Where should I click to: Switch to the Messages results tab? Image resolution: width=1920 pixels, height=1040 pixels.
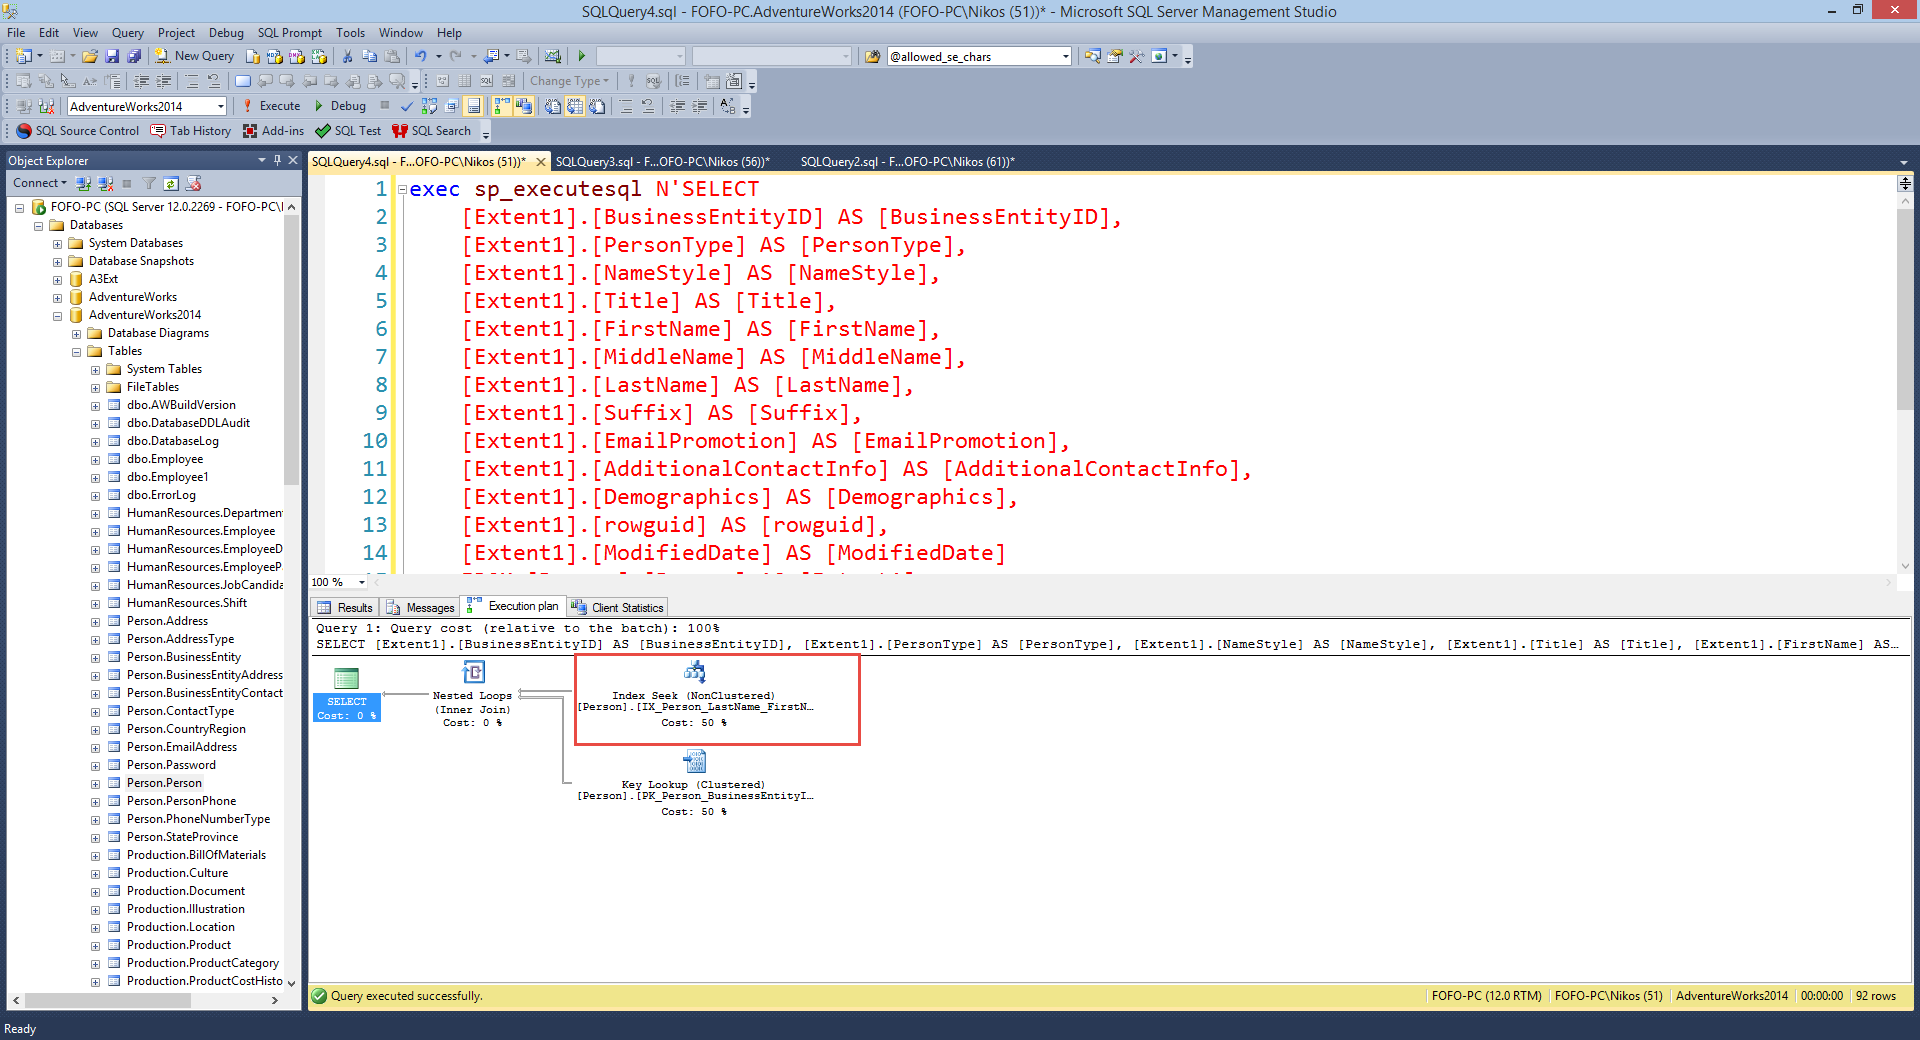coord(421,608)
